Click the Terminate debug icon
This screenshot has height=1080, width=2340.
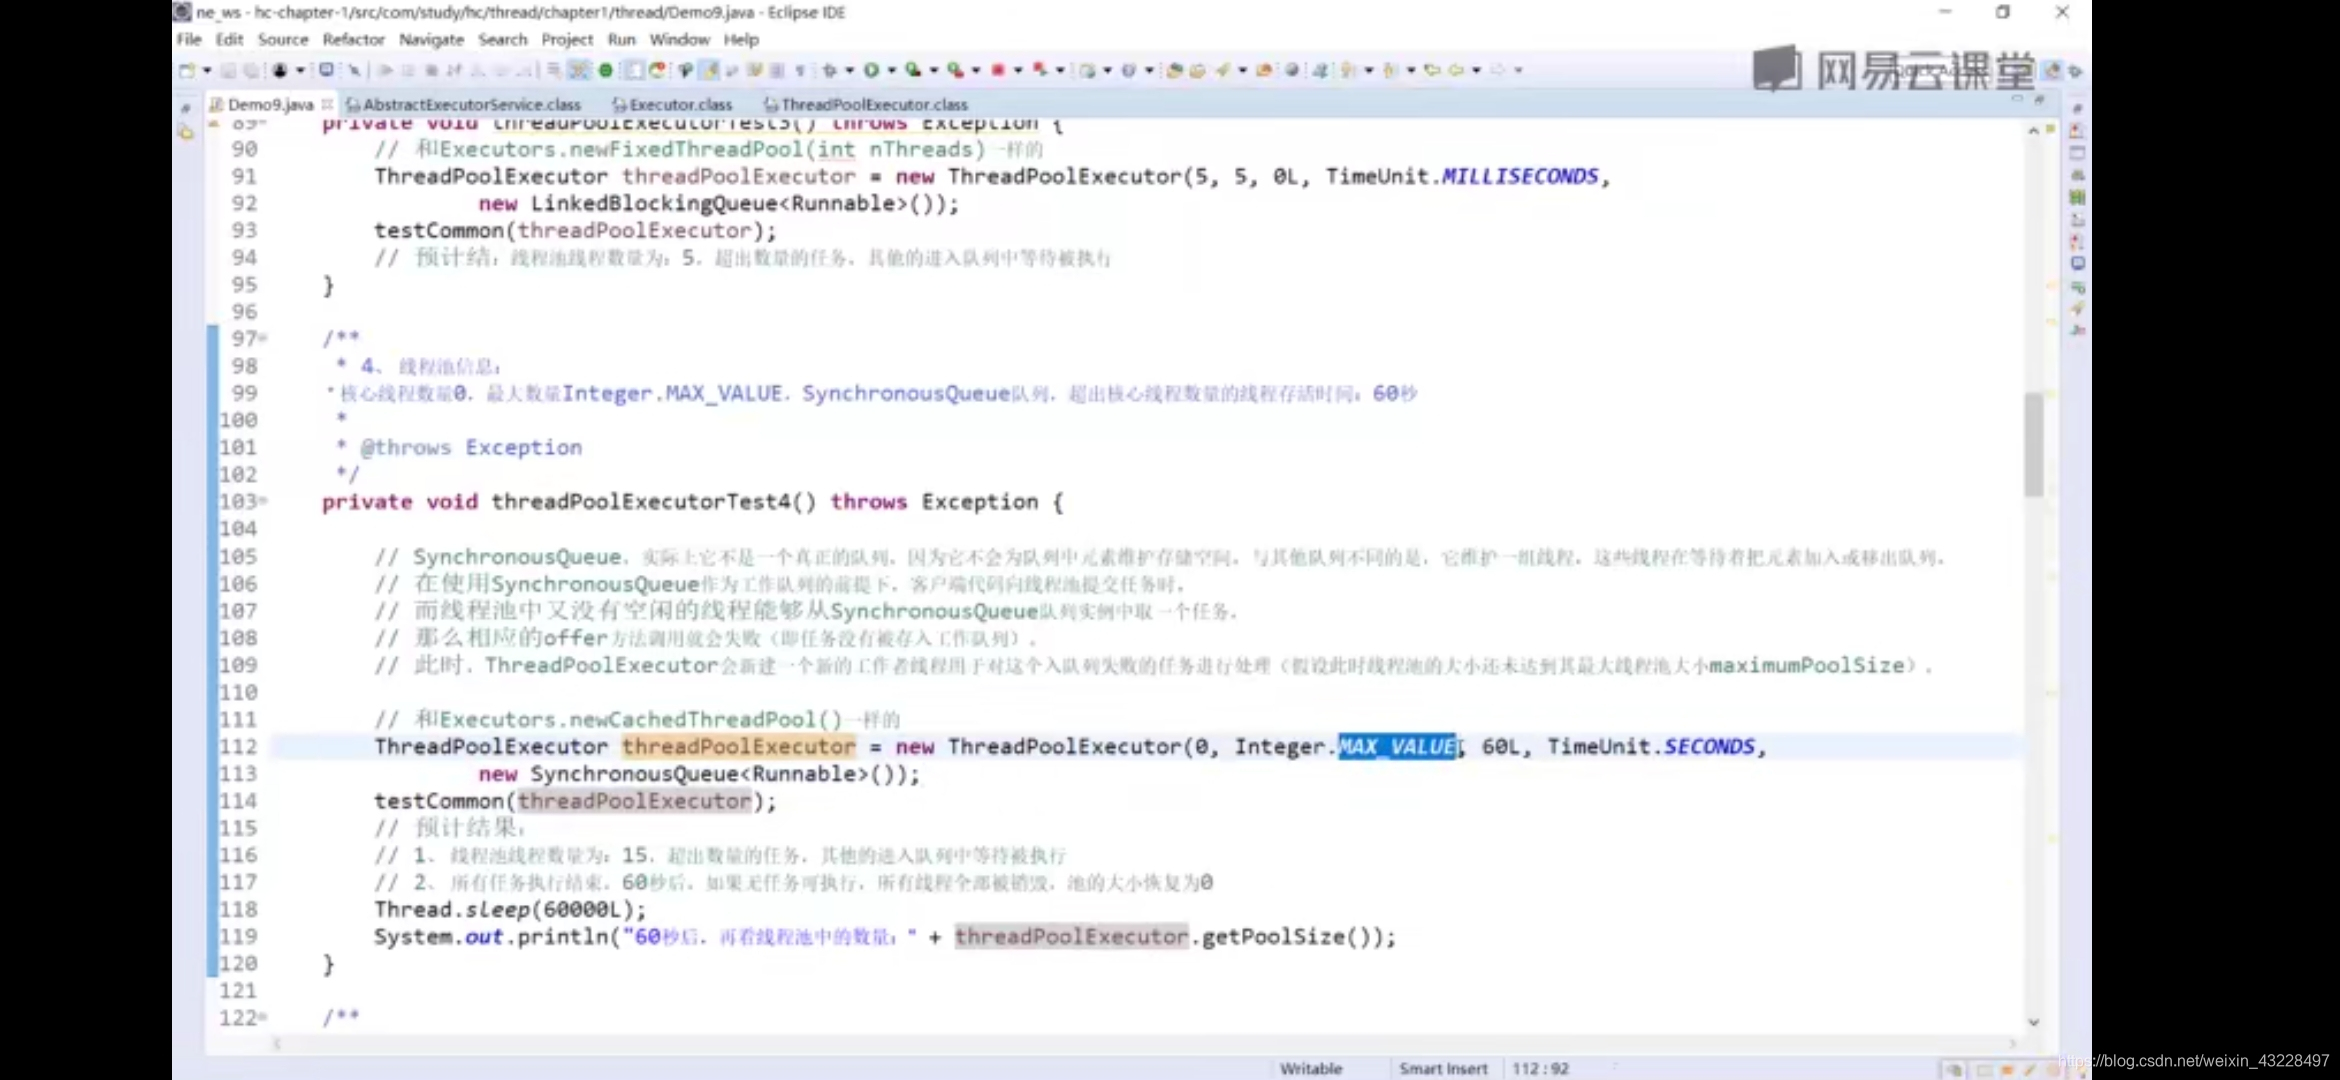click(x=432, y=70)
